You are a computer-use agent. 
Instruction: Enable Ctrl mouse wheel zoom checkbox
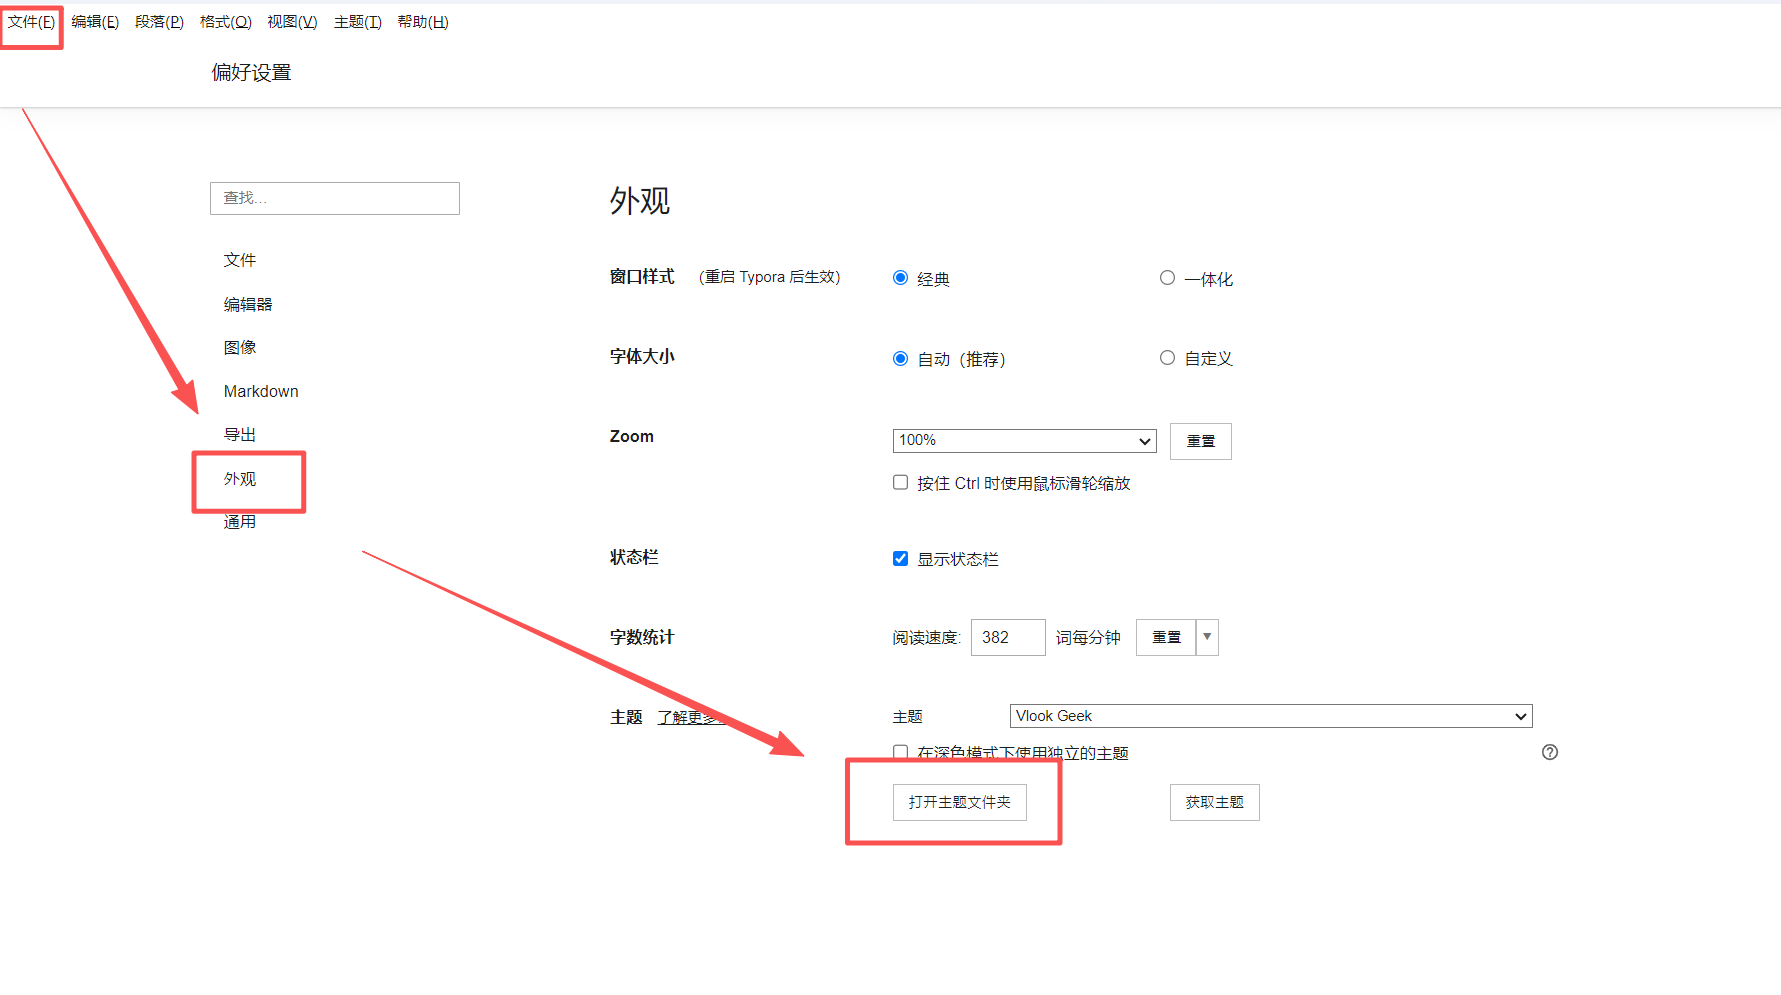coord(900,483)
